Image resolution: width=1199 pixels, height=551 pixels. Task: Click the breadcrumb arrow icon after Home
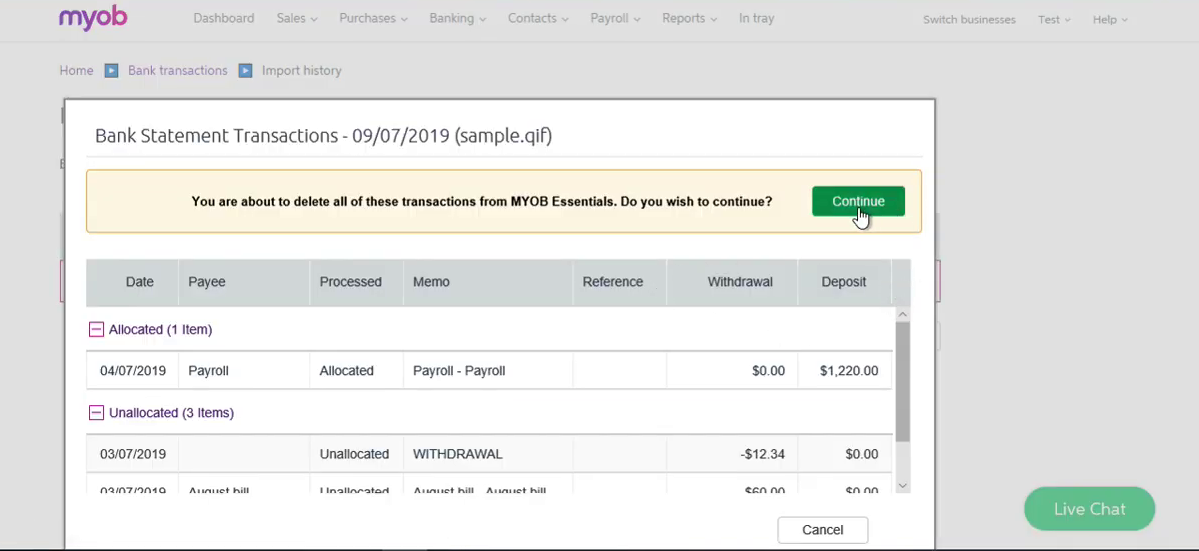coord(111,70)
